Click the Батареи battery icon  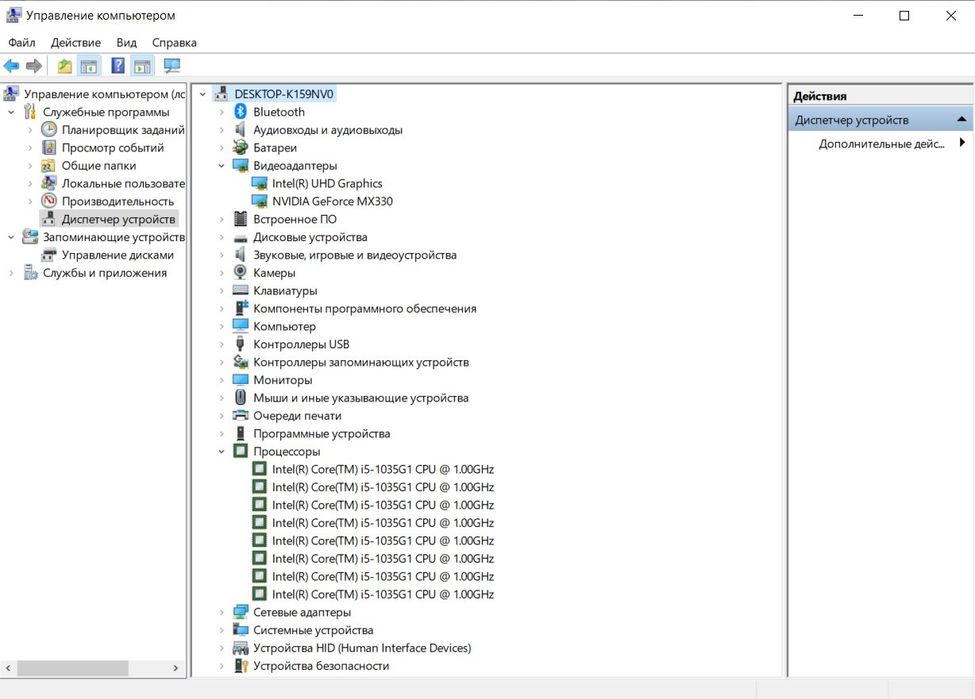tap(240, 147)
